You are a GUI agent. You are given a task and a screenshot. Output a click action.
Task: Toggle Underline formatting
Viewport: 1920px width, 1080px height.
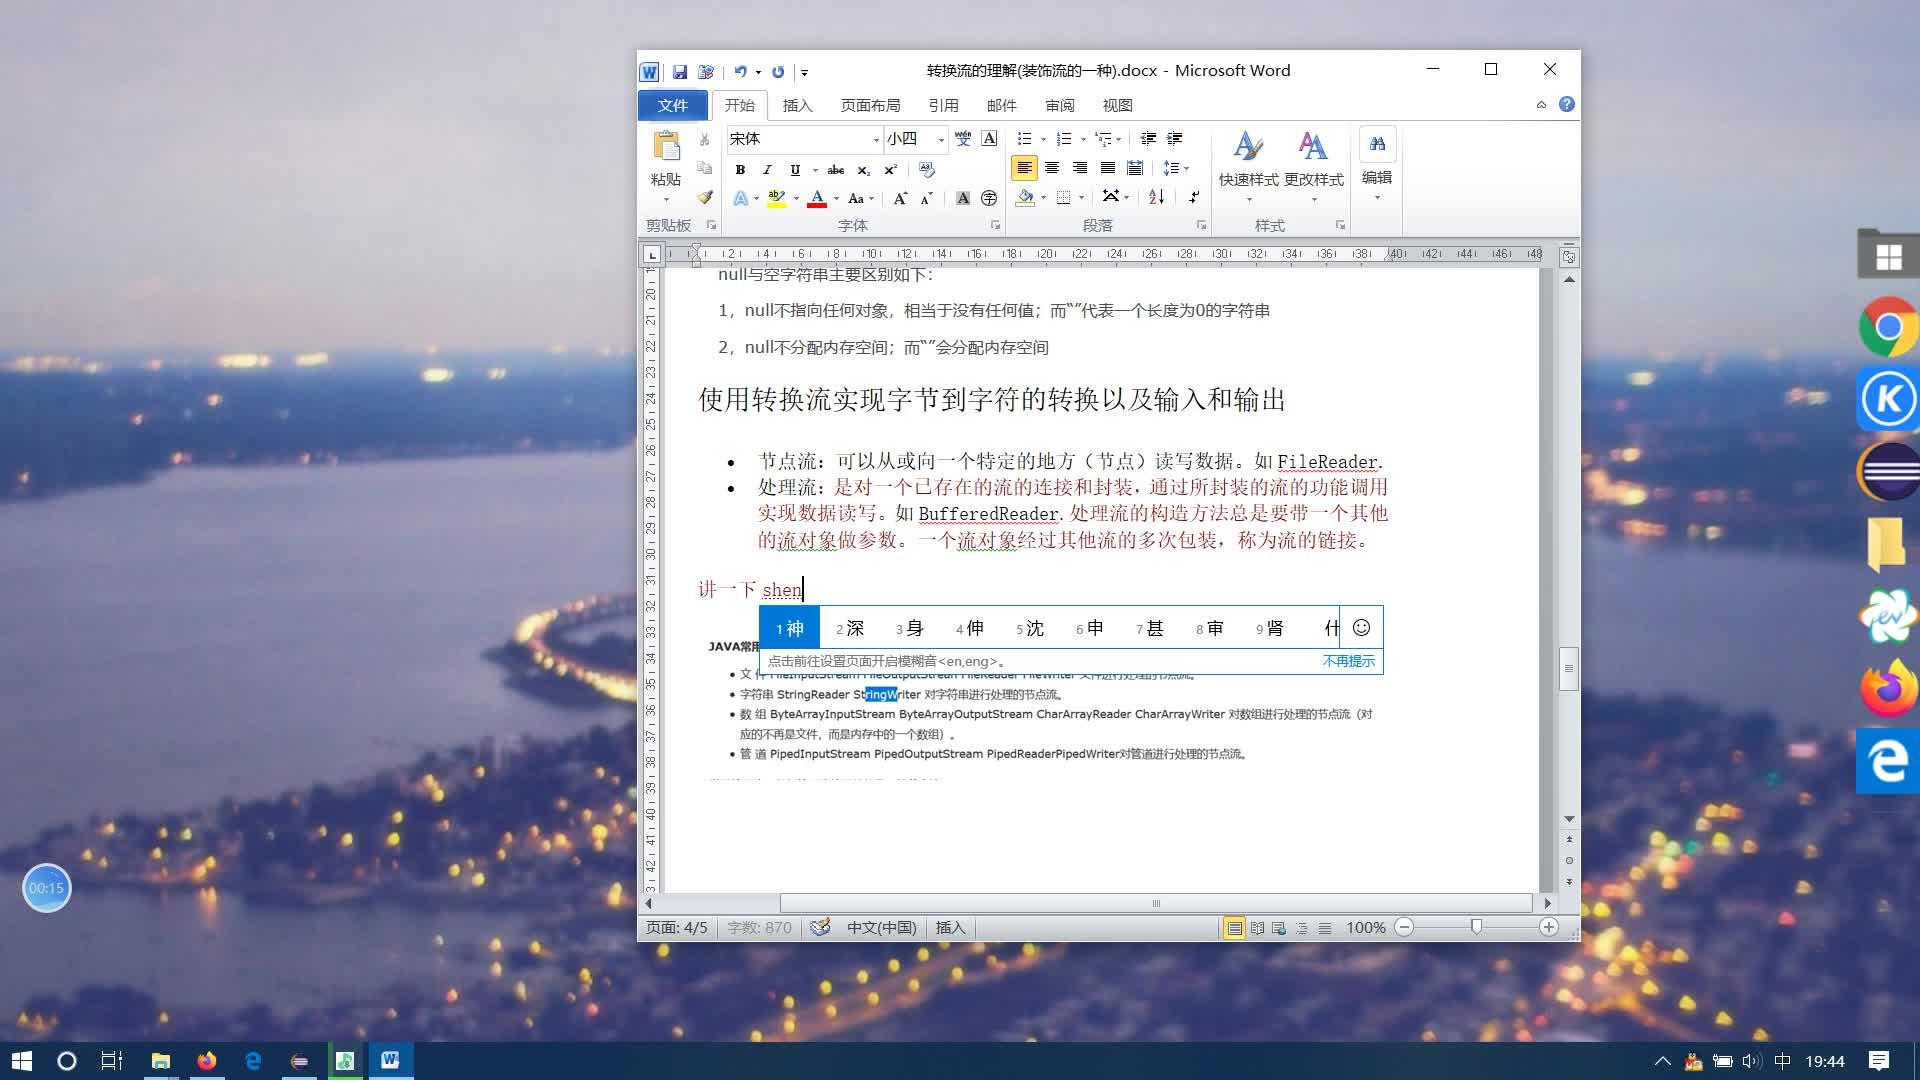pyautogui.click(x=794, y=170)
